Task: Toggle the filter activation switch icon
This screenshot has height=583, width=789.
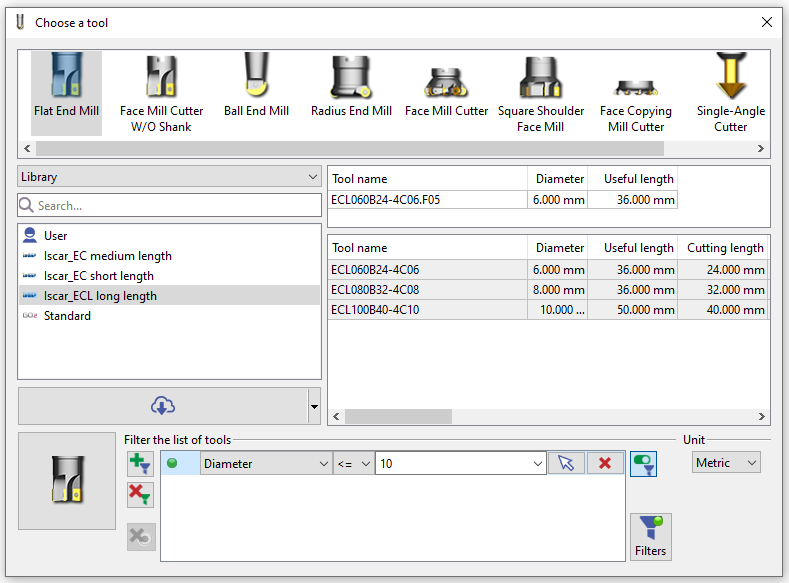Action: (643, 464)
